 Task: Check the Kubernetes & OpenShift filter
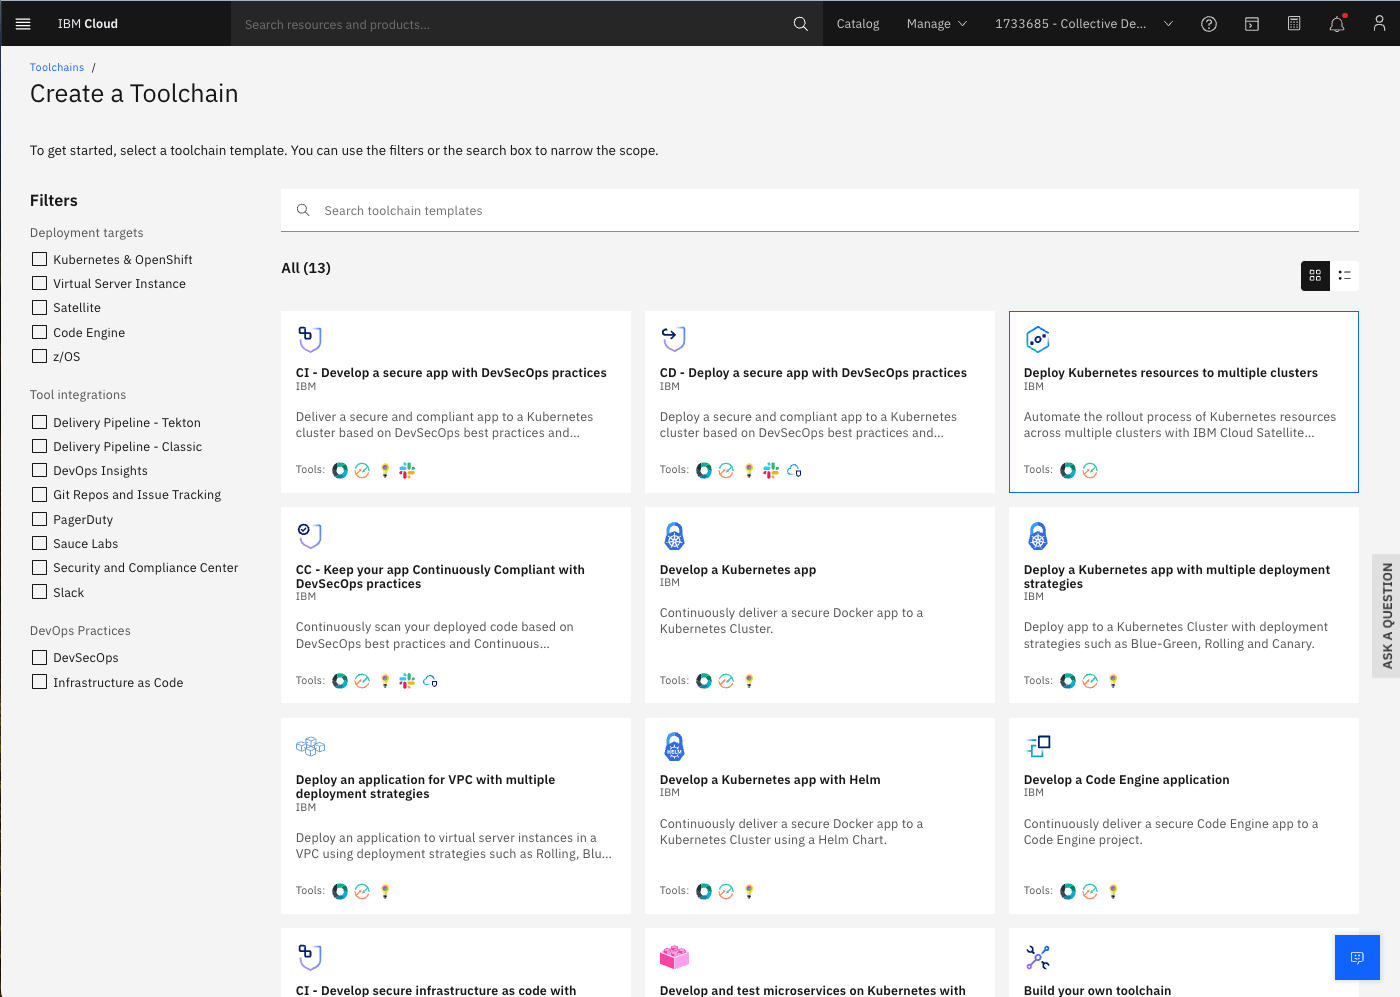tap(40, 259)
